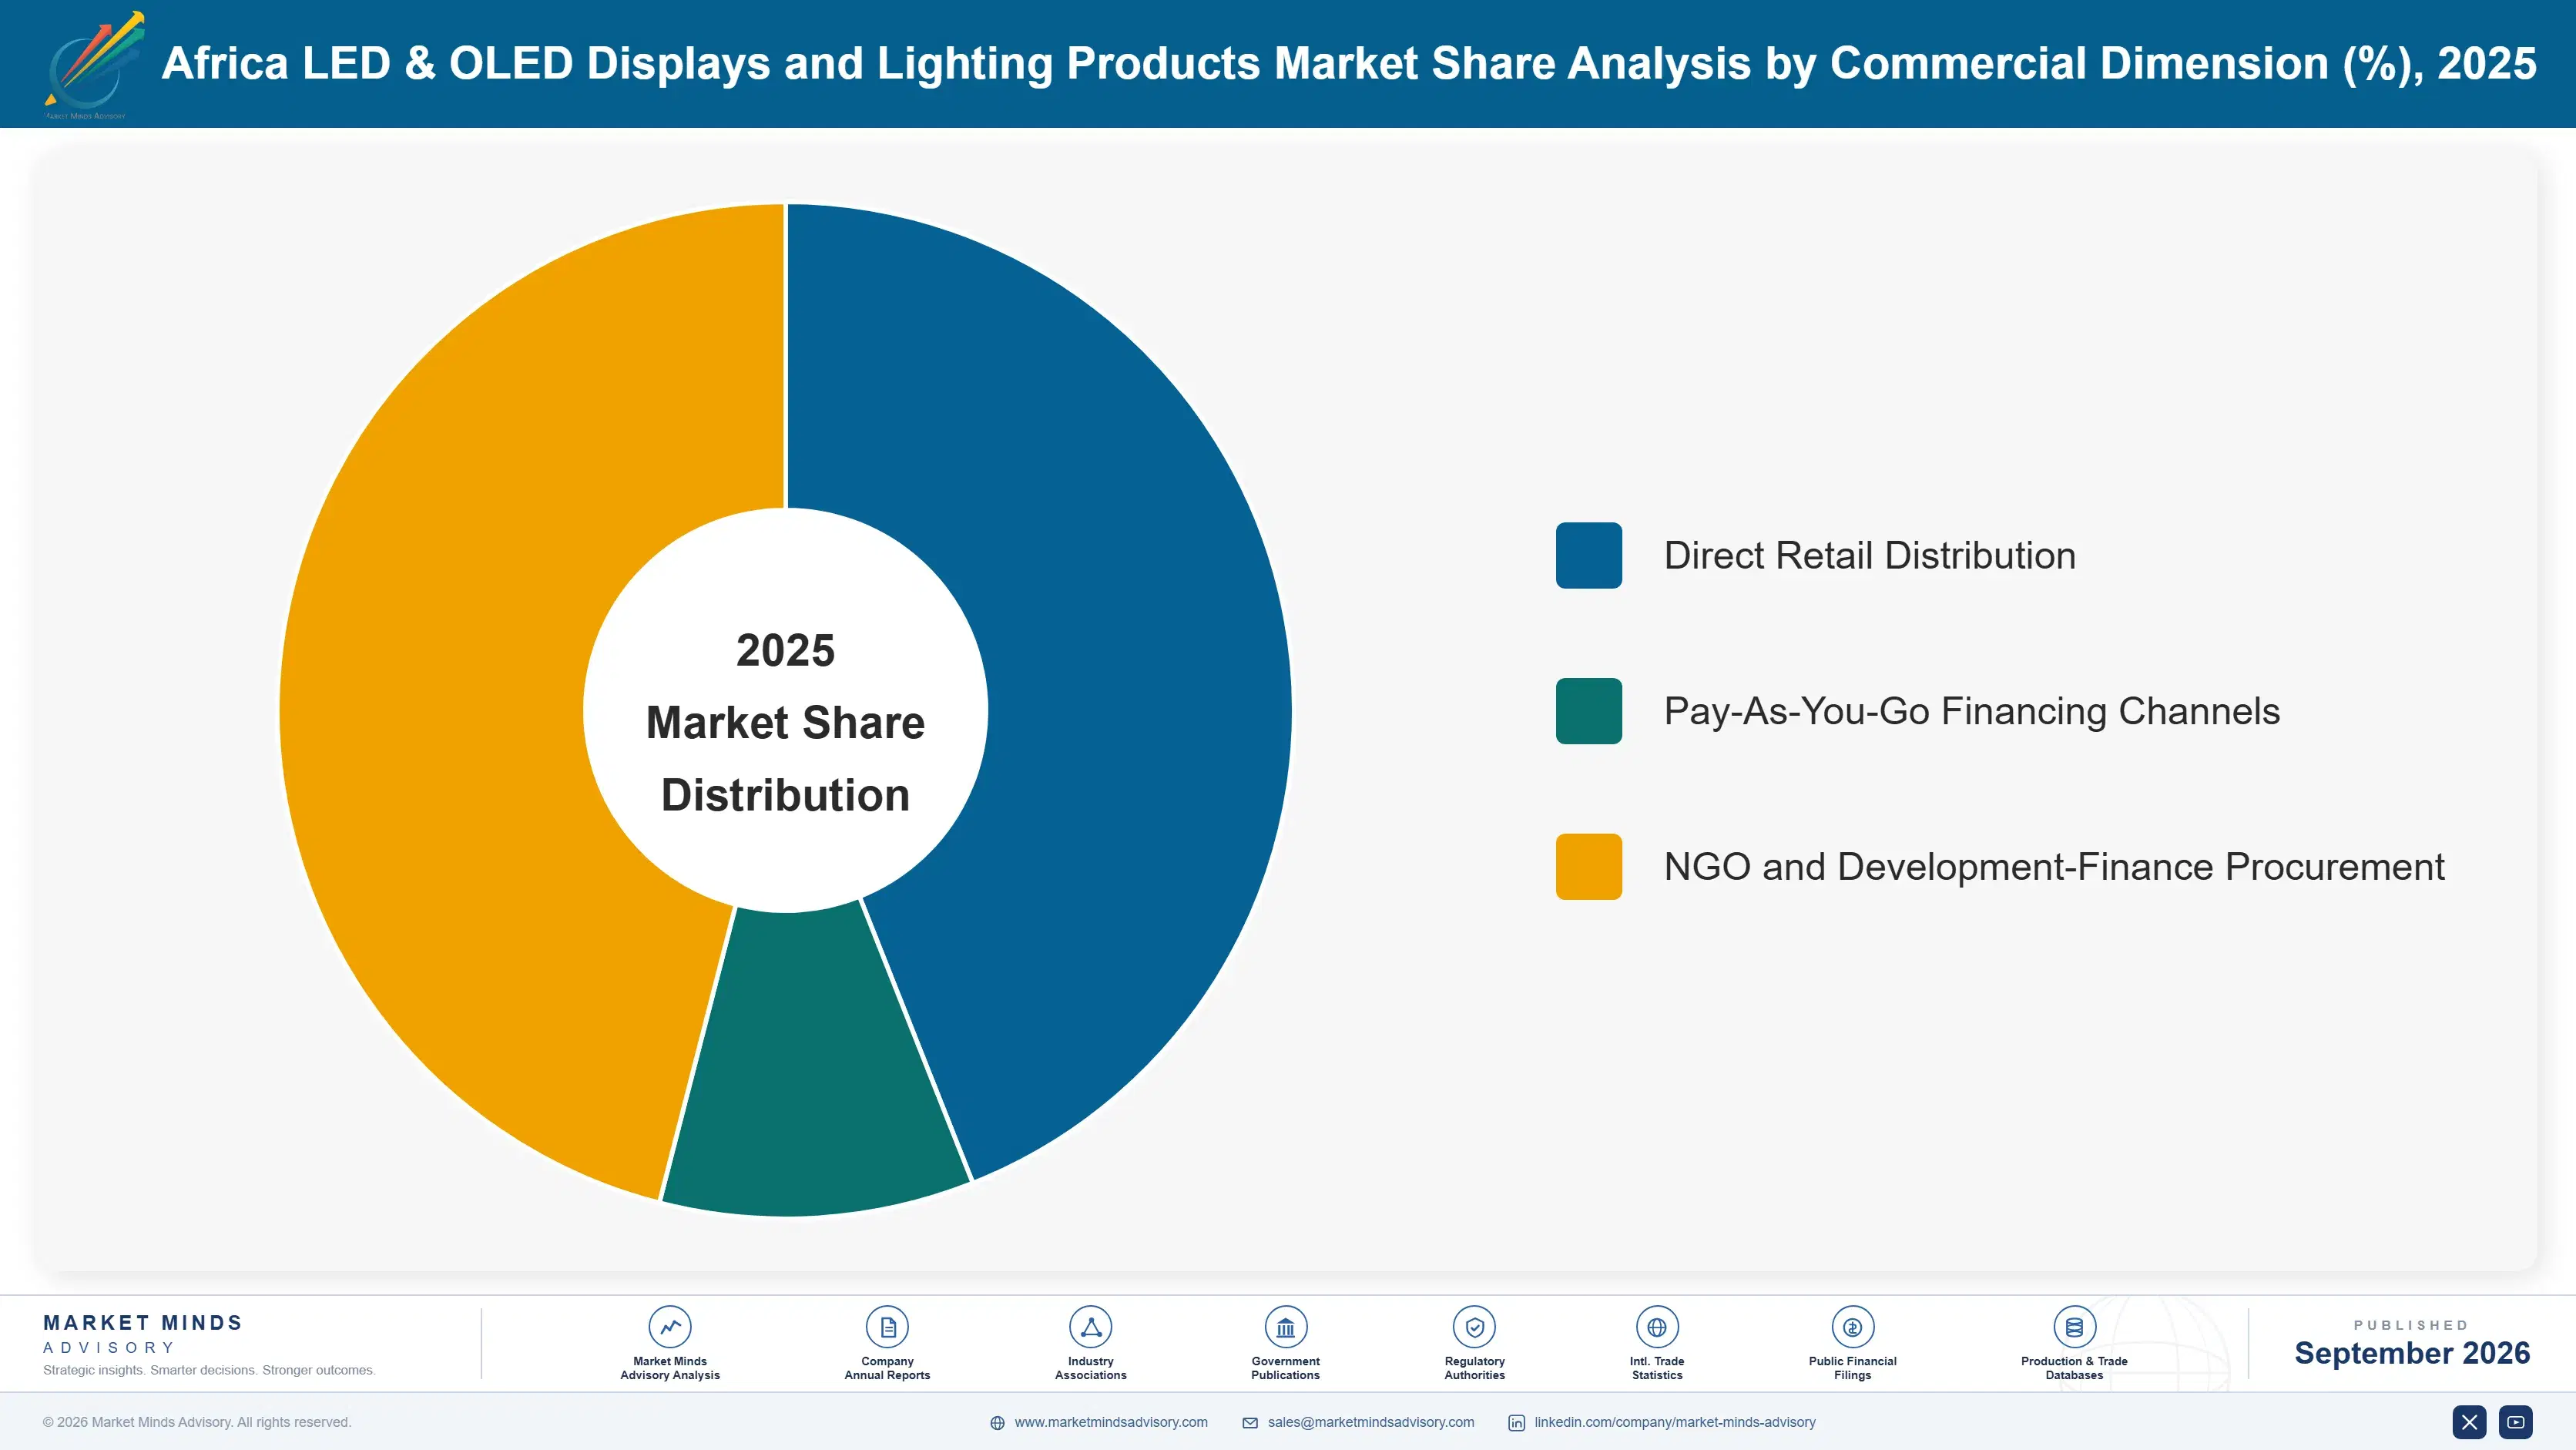
Task: Click NGO and Development-Finance Procurement label
Action: tap(2054, 867)
